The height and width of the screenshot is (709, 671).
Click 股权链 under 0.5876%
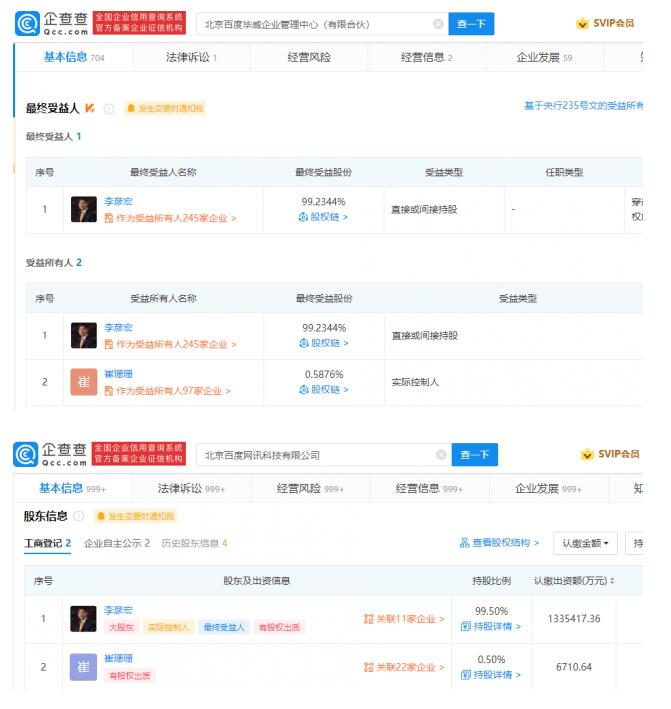(x=324, y=389)
